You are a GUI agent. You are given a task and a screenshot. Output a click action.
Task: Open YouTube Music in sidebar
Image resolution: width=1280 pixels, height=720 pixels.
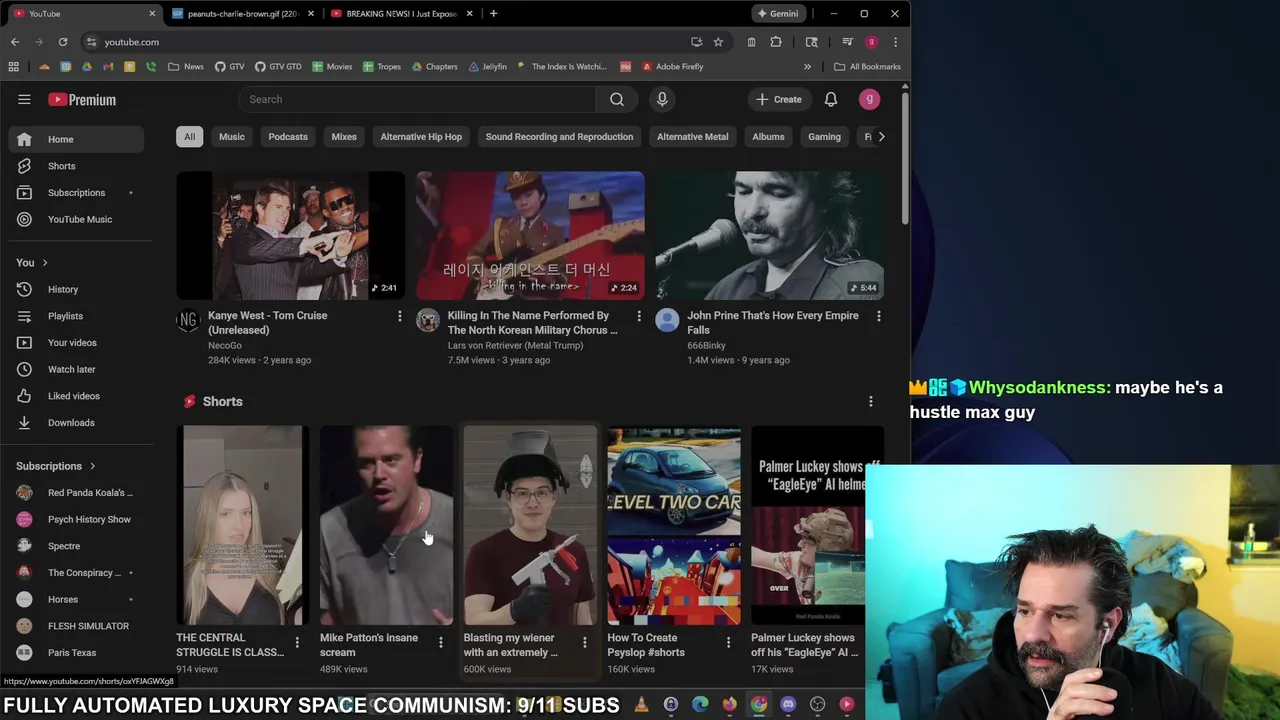click(76, 219)
